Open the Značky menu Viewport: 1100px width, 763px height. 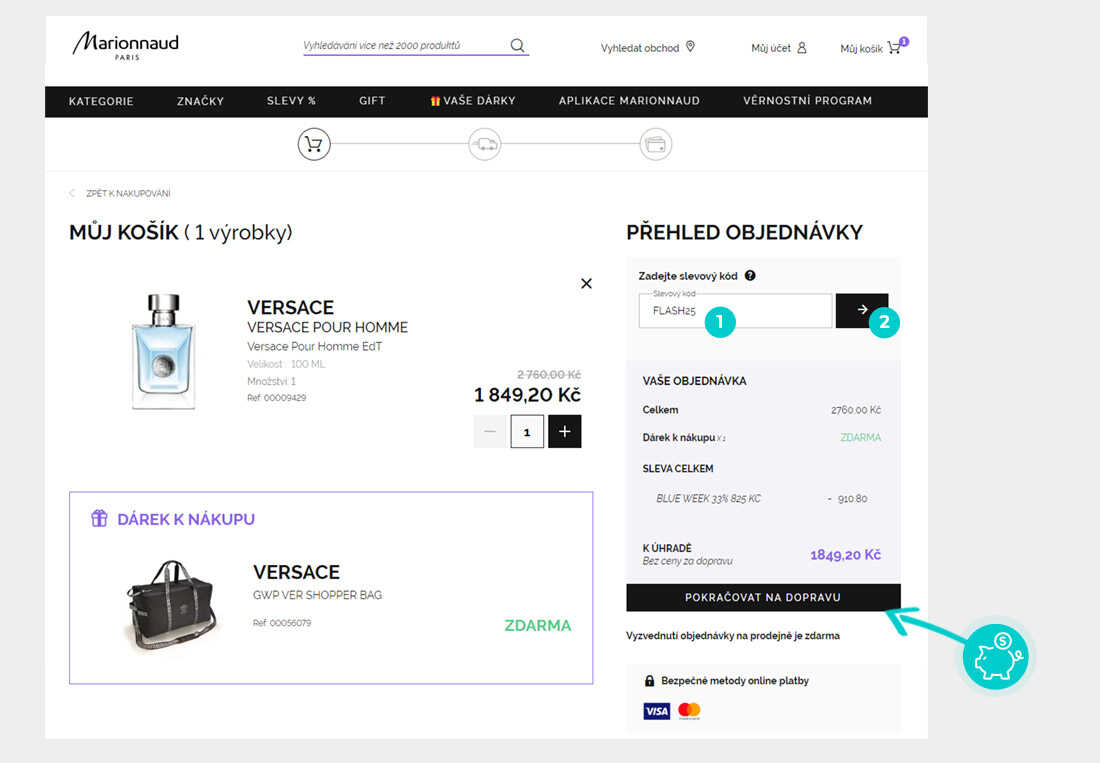200,101
